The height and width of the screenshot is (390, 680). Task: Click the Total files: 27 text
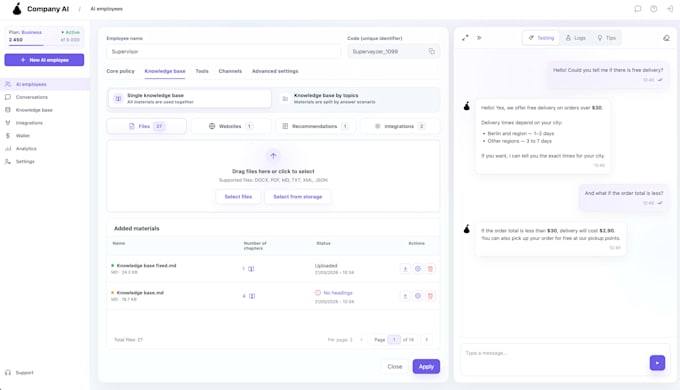point(128,340)
